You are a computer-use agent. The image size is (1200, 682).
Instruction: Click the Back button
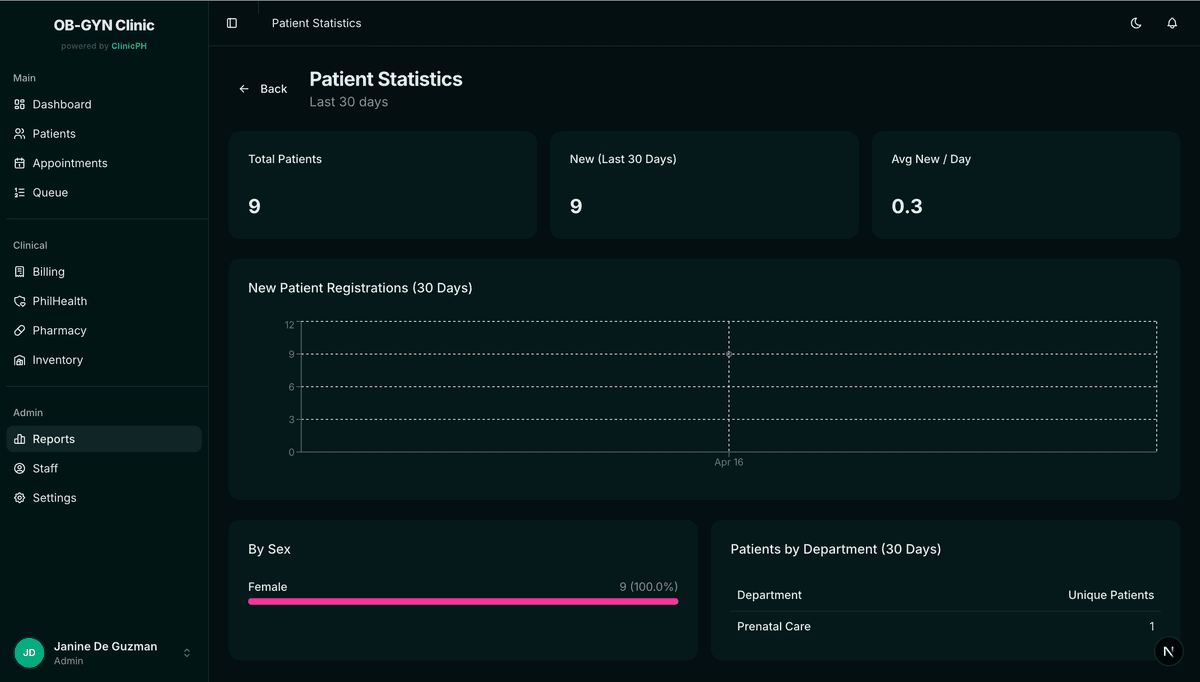(263, 88)
